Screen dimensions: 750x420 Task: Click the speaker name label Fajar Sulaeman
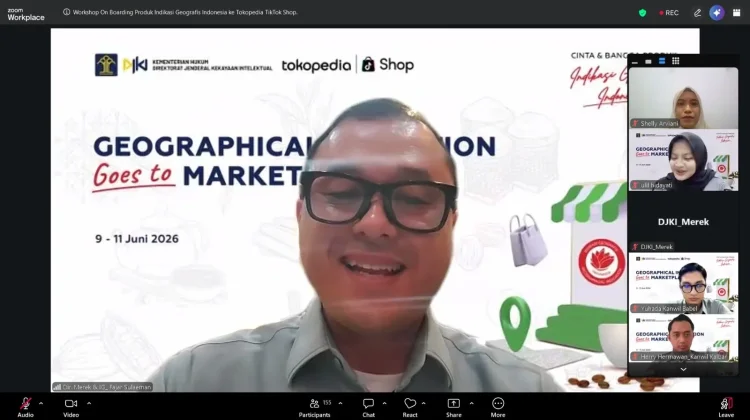coord(103,387)
